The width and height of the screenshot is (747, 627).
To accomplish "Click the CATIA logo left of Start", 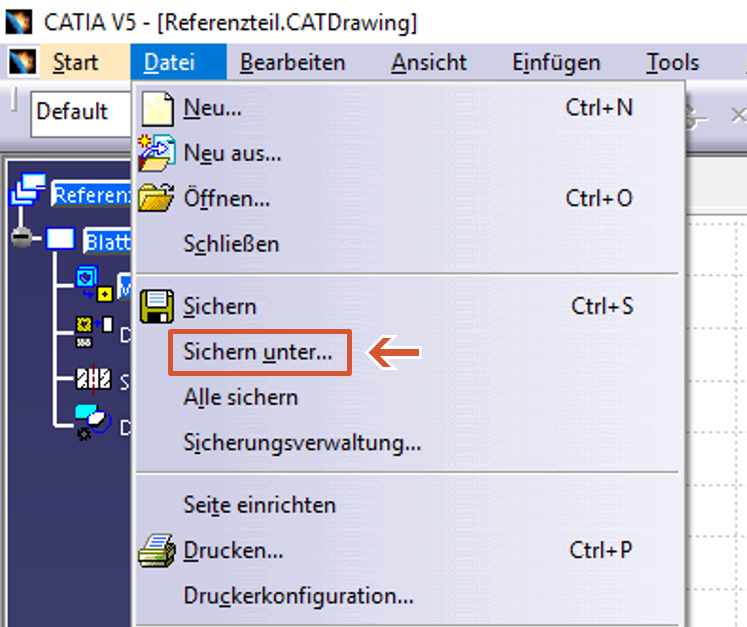I will [22, 63].
